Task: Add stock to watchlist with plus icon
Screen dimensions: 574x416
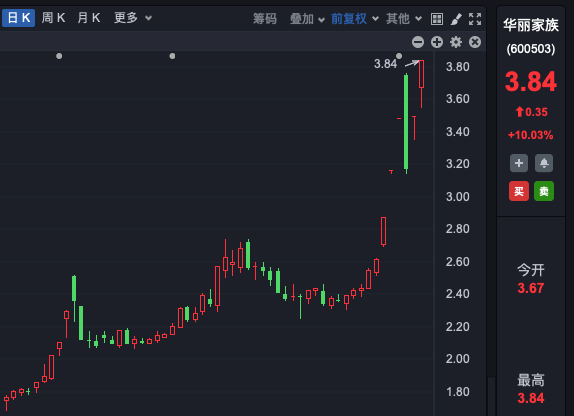Action: pos(519,163)
